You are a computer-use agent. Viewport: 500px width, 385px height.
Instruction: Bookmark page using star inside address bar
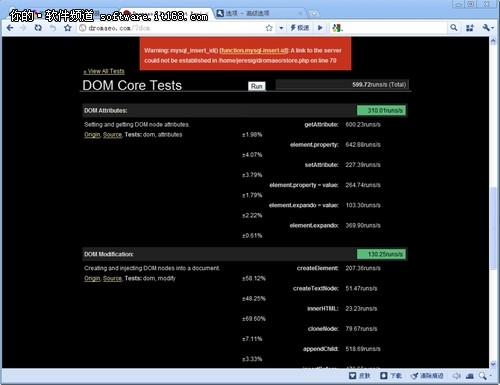(x=269, y=28)
